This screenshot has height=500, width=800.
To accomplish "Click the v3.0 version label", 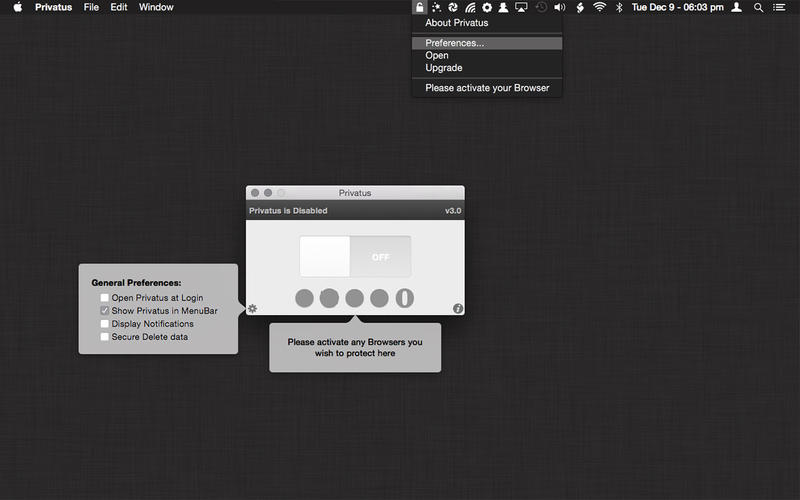I will [453, 211].
